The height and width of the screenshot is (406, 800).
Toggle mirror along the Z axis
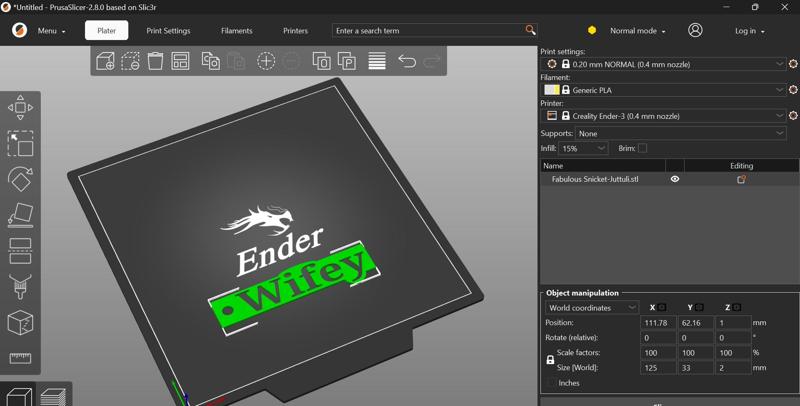737,307
